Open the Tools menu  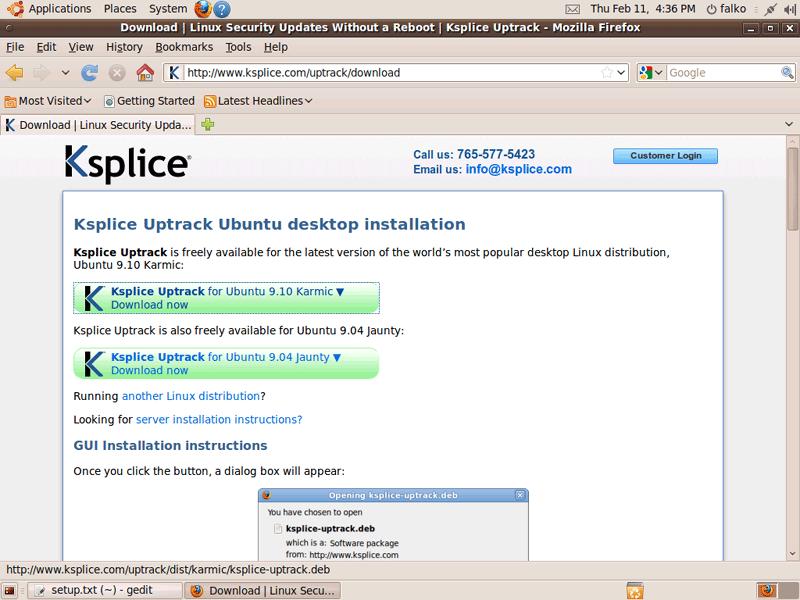(238, 47)
